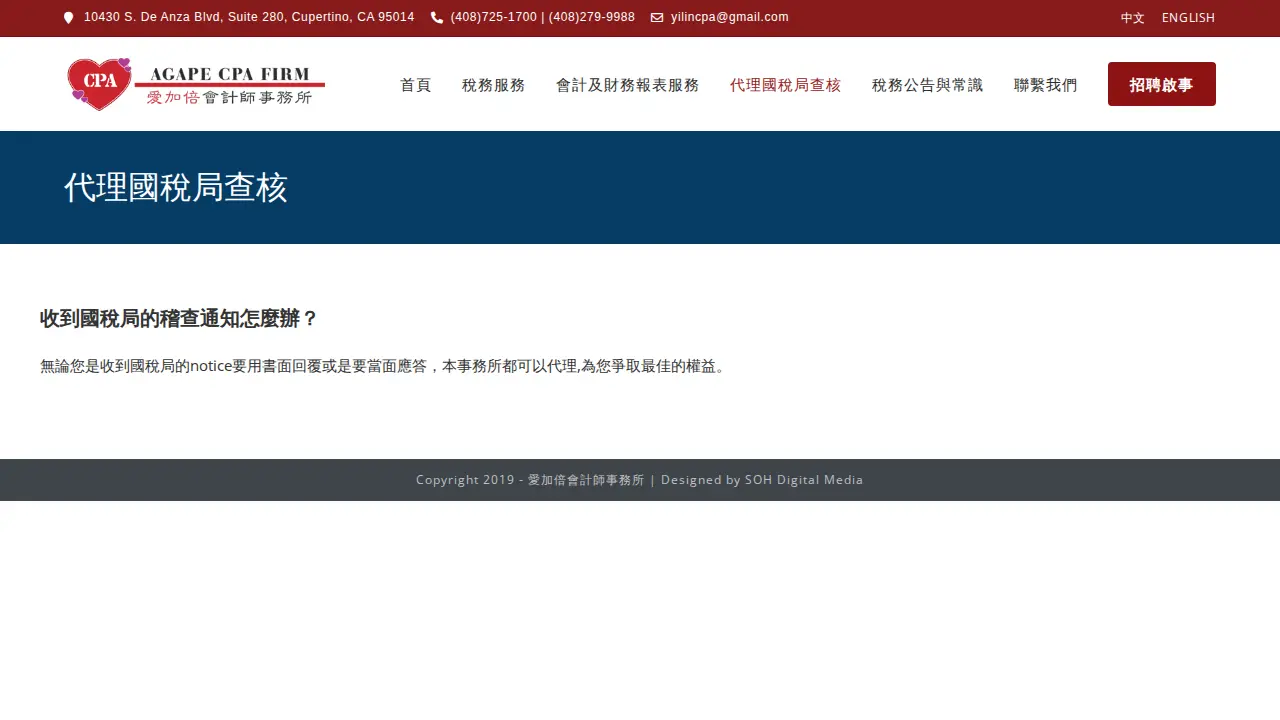Open the 首頁 menu item
The image size is (1280, 720).
(416, 85)
